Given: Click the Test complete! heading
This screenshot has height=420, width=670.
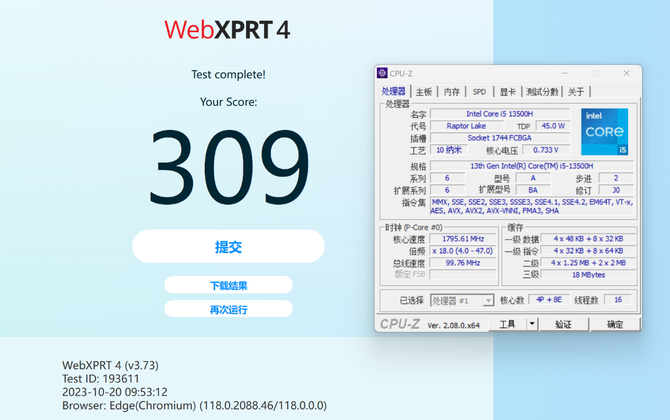Looking at the screenshot, I should [x=229, y=74].
